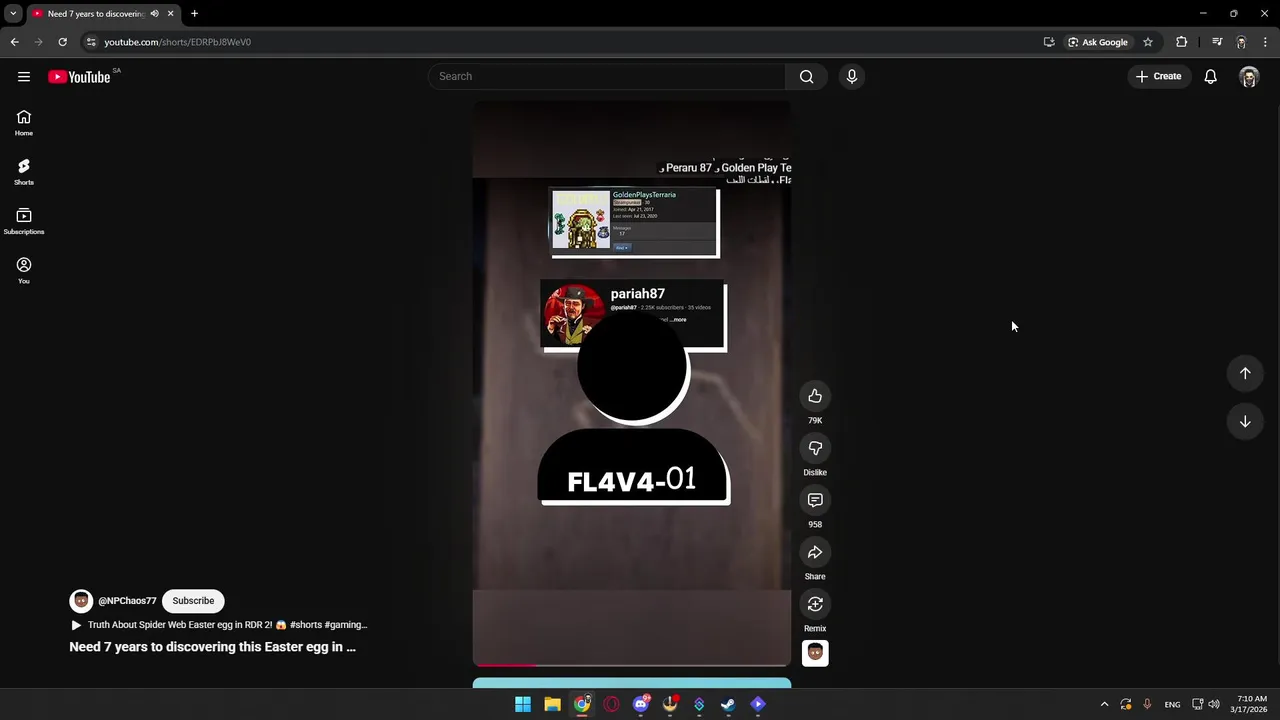Viewport: 1280px width, 720px height.
Task: Open Discord from the taskbar
Action: [x=641, y=704]
